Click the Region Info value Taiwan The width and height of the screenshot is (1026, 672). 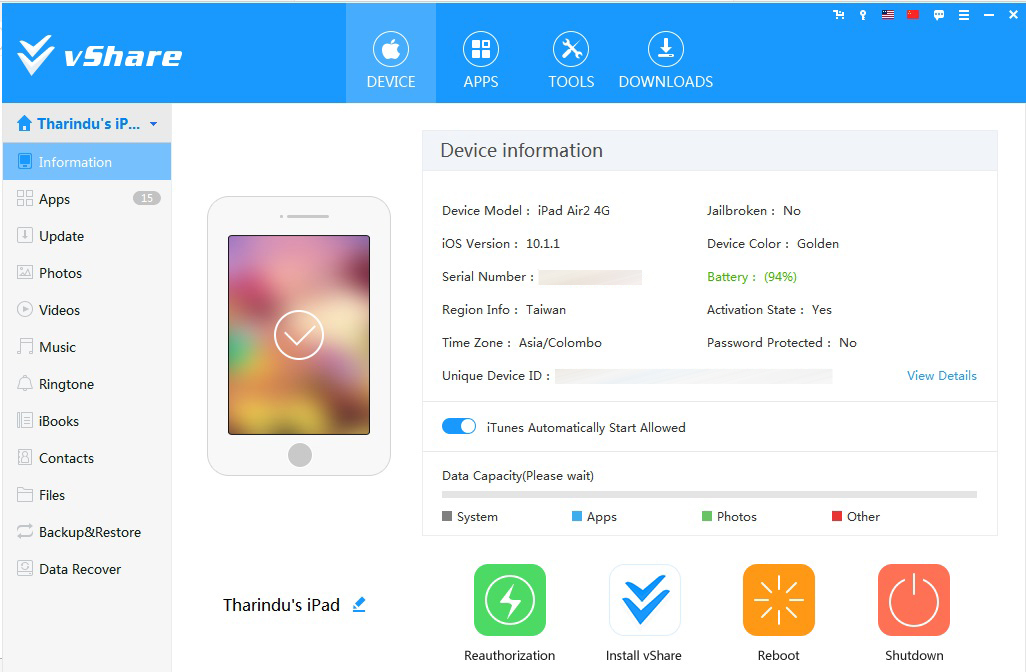coord(546,309)
